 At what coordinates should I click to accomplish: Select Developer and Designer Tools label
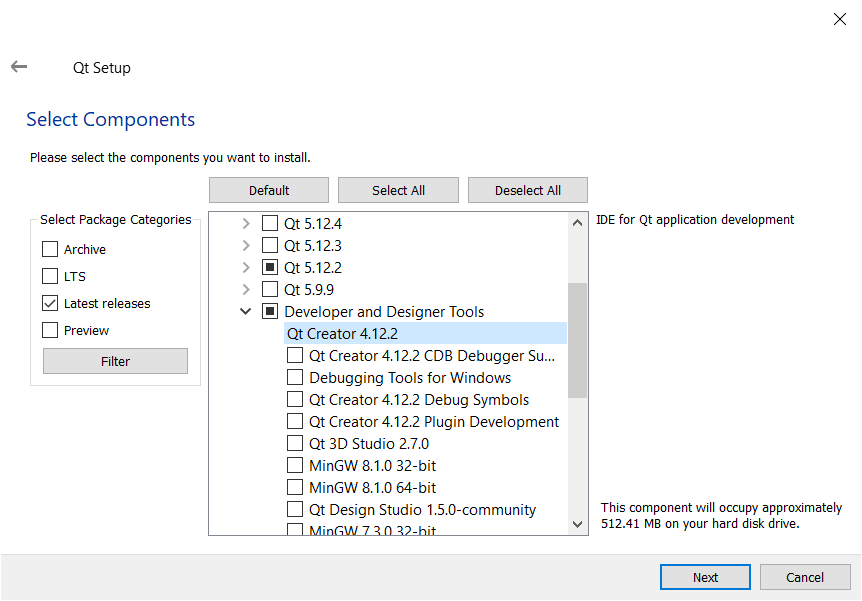(384, 312)
